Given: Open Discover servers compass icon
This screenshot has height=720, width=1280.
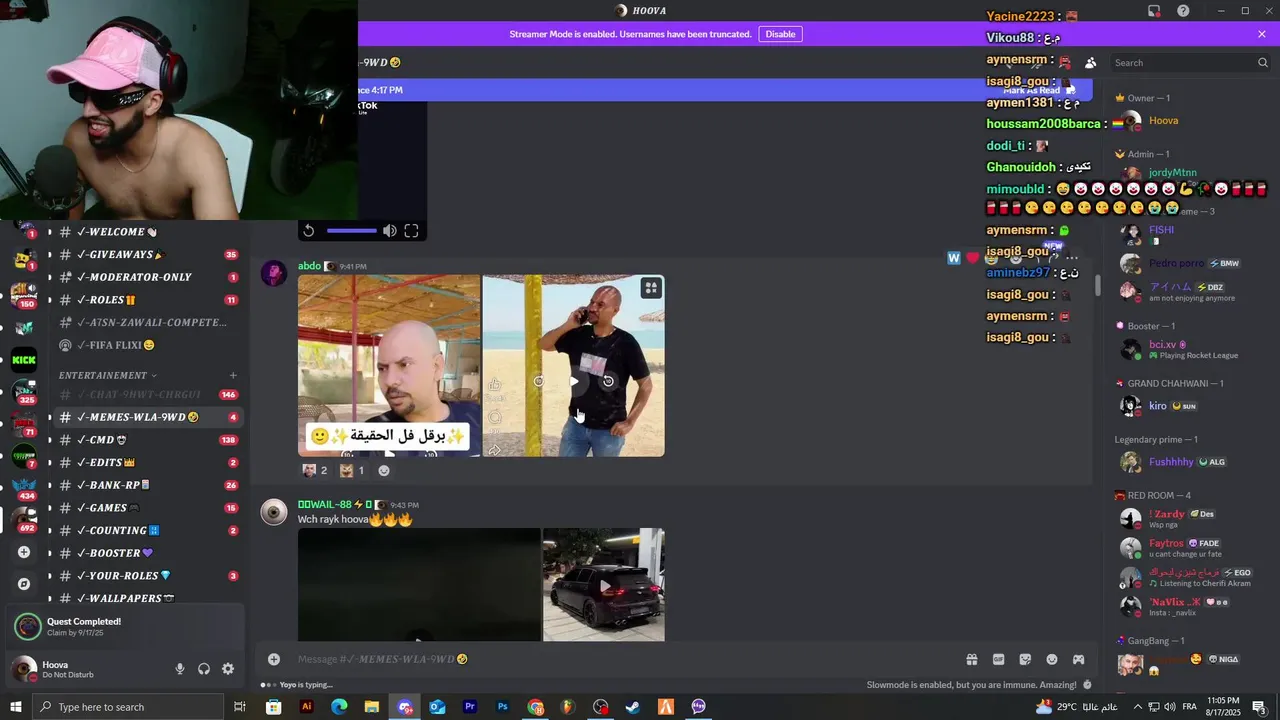Looking at the screenshot, I should pos(24,584).
